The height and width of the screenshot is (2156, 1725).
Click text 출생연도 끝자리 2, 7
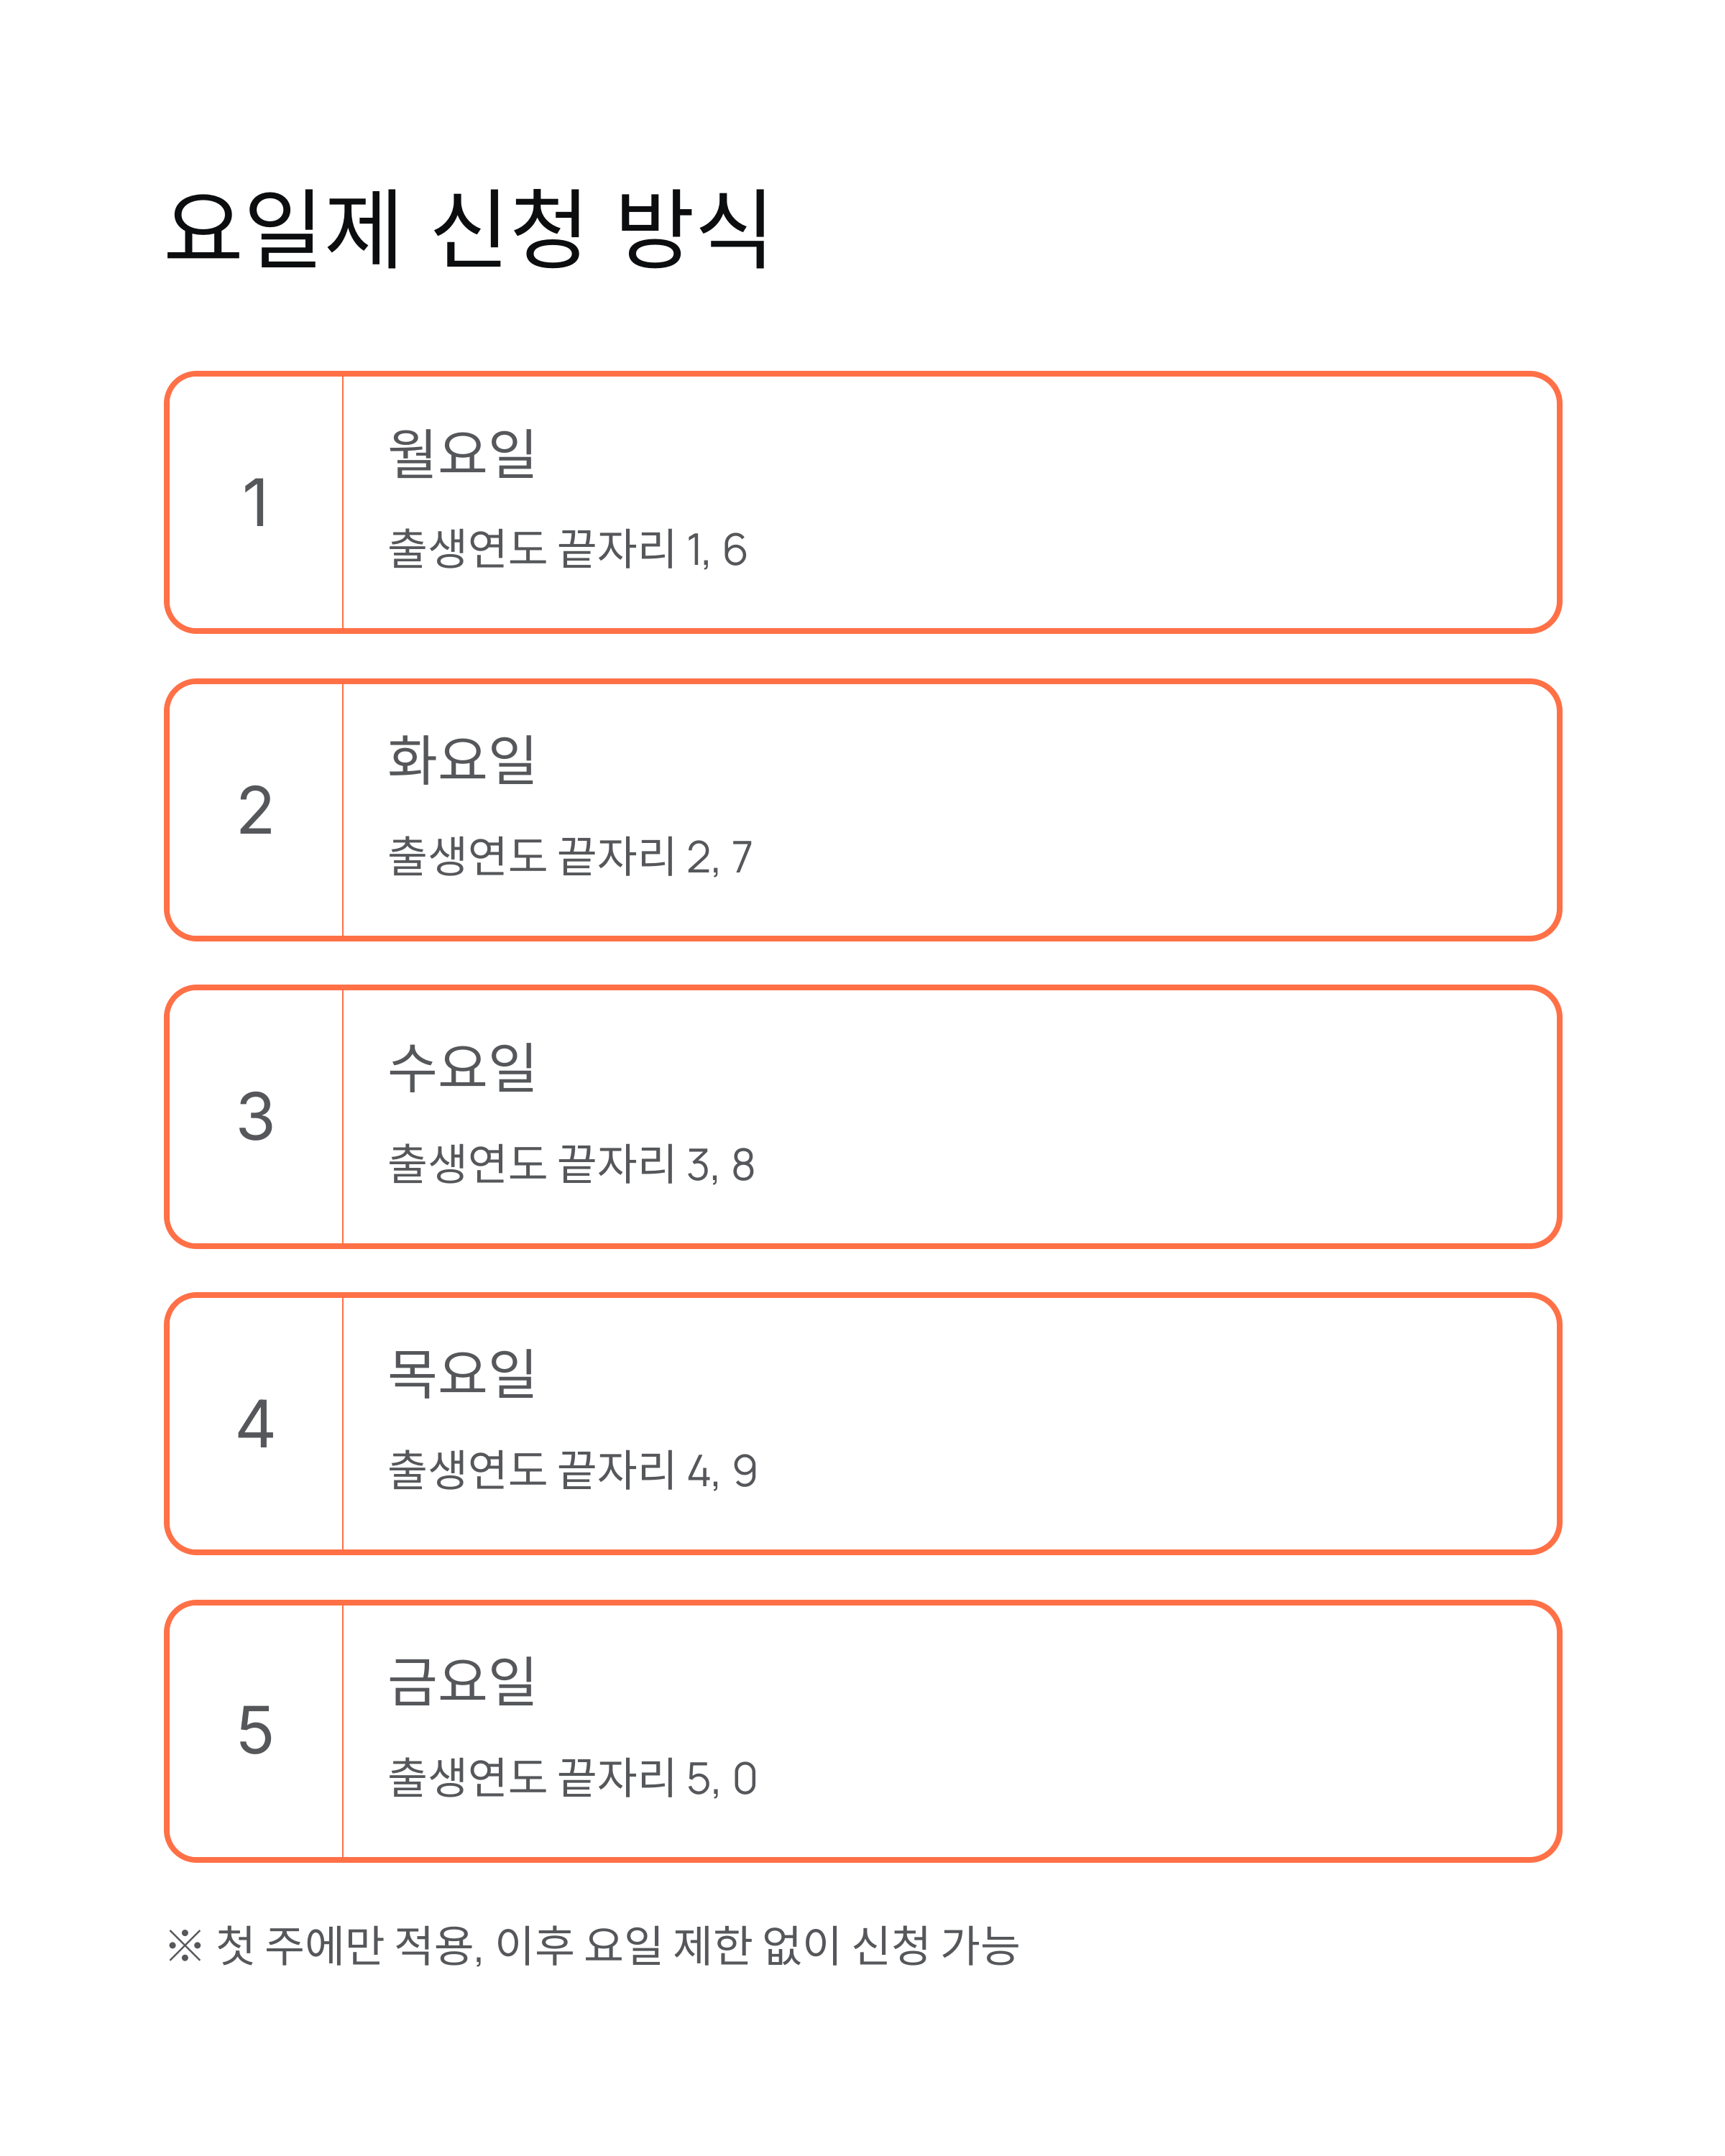[x=570, y=857]
